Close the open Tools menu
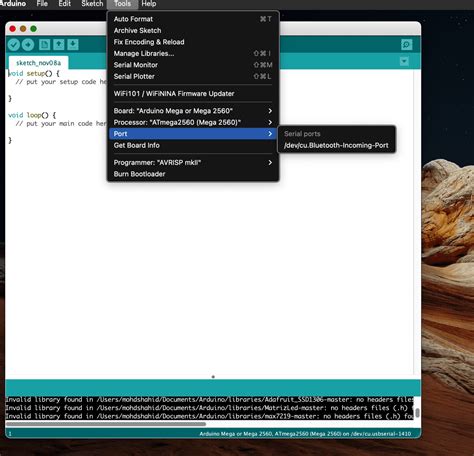Screen dimensions: 474x456 tap(122, 4)
